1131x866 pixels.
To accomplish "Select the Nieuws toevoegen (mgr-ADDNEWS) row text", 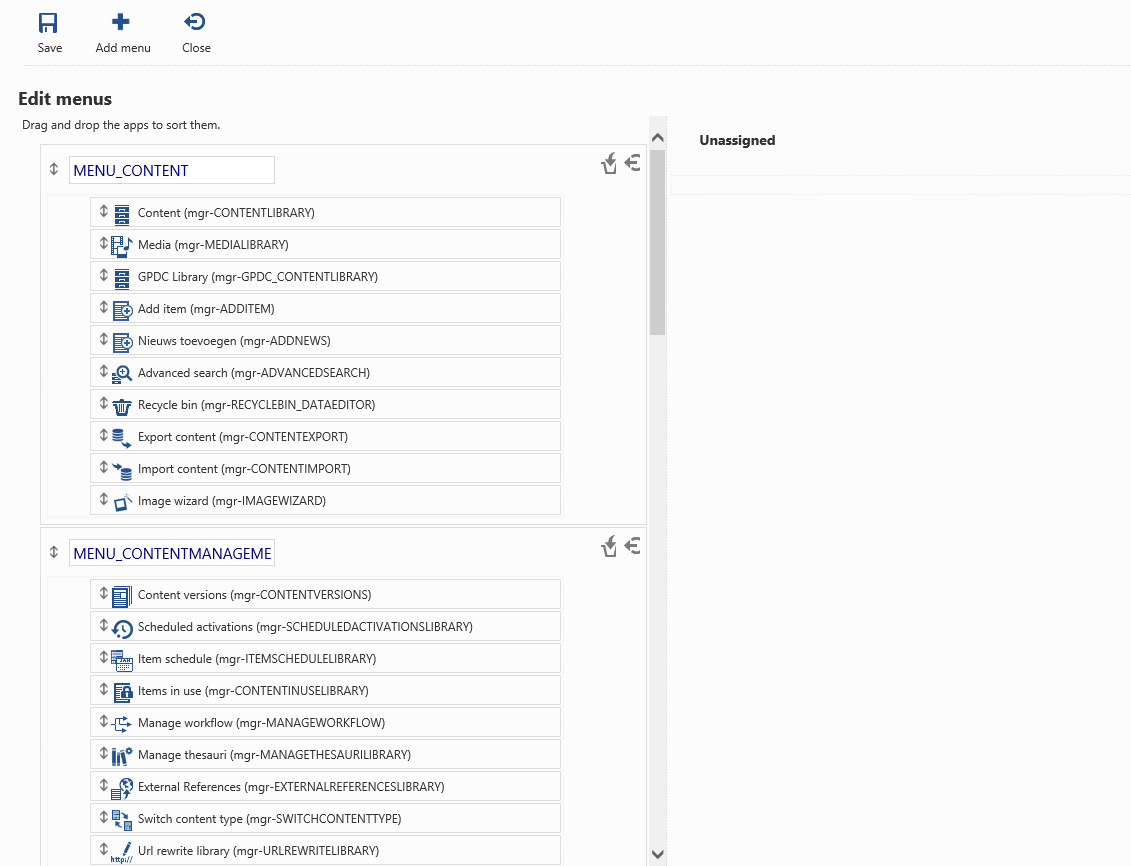I will pyautogui.click(x=234, y=340).
